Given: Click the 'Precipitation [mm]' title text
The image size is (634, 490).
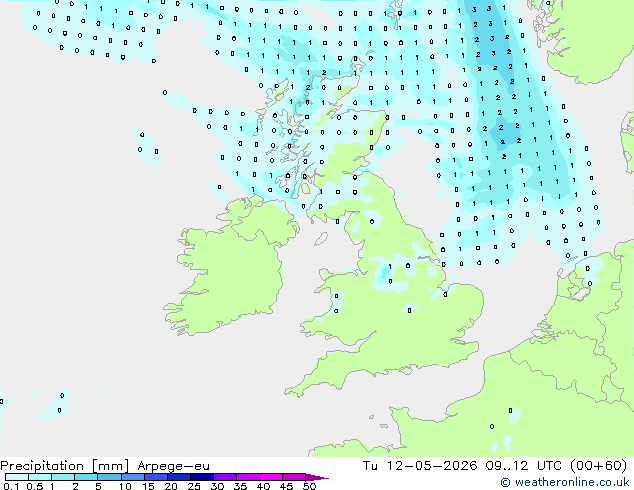Looking at the screenshot, I should (65, 466).
